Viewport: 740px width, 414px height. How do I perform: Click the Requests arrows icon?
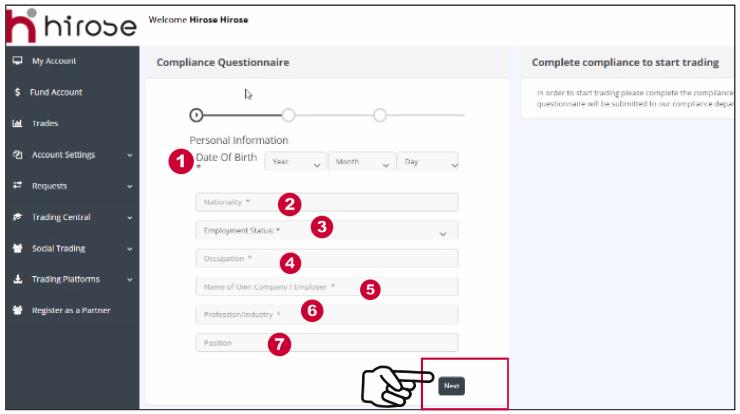[x=17, y=186]
